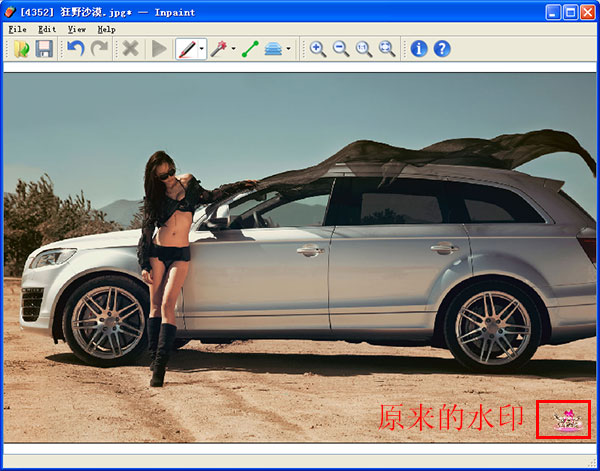Open the Edit menu
Viewport: 600px width, 471px height.
coord(47,29)
